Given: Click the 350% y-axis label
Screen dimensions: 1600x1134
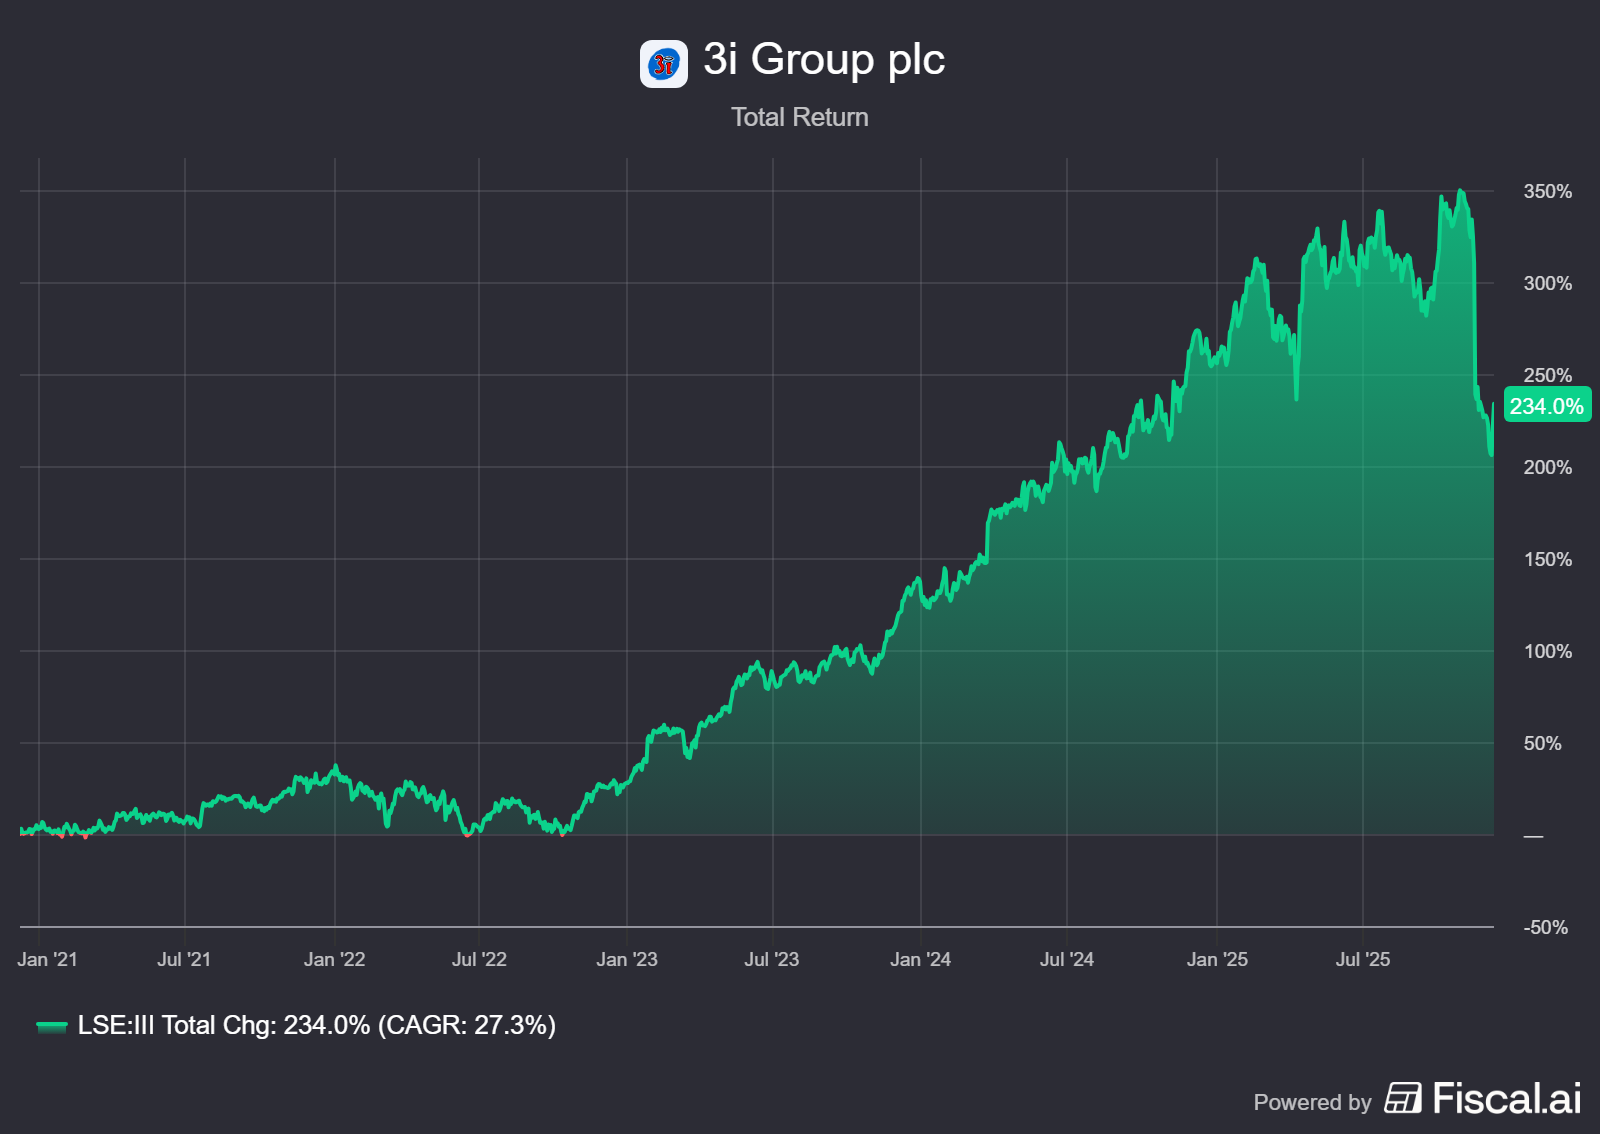Looking at the screenshot, I should (x=1547, y=191).
